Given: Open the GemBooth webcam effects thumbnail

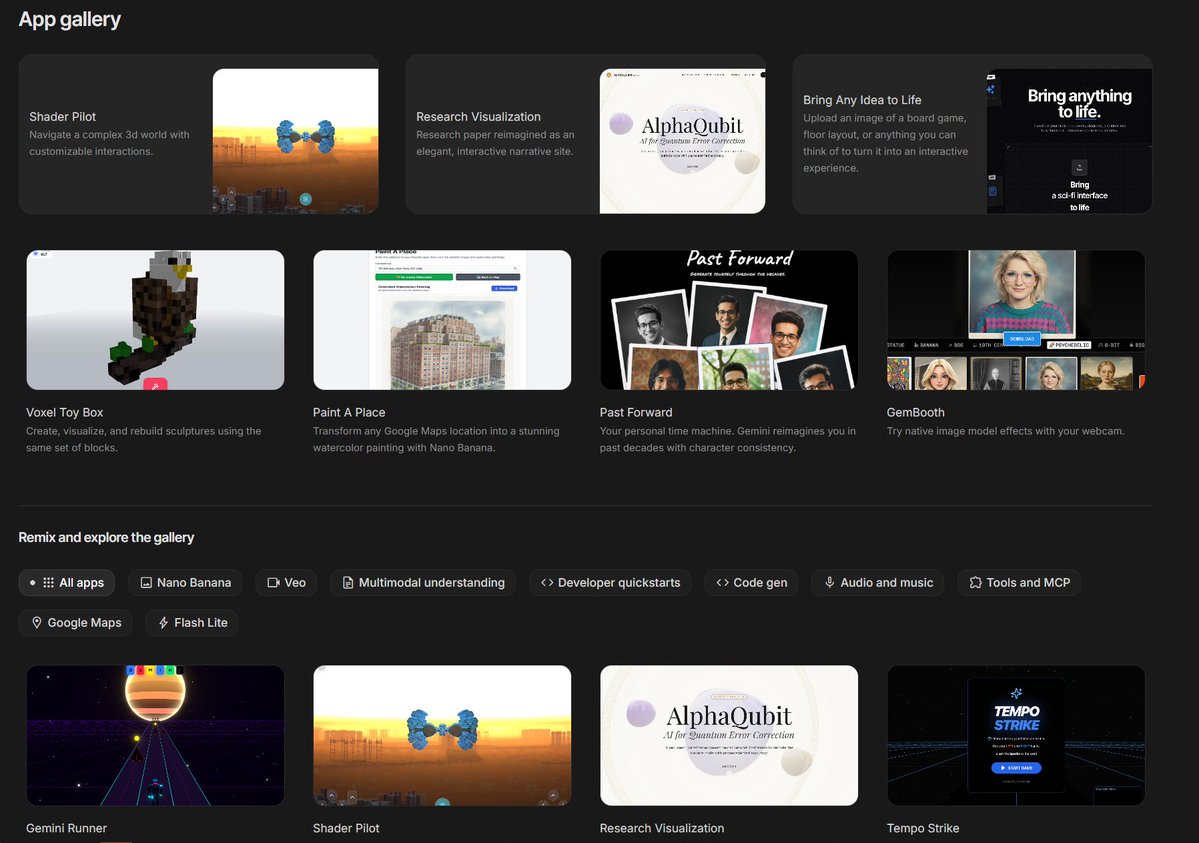Looking at the screenshot, I should 1015,320.
